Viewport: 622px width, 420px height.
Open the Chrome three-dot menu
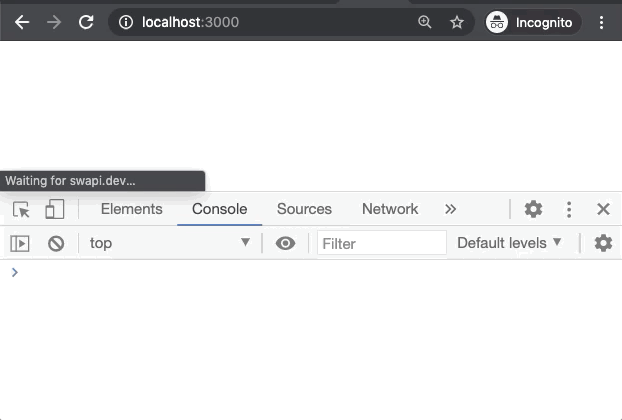point(602,21)
